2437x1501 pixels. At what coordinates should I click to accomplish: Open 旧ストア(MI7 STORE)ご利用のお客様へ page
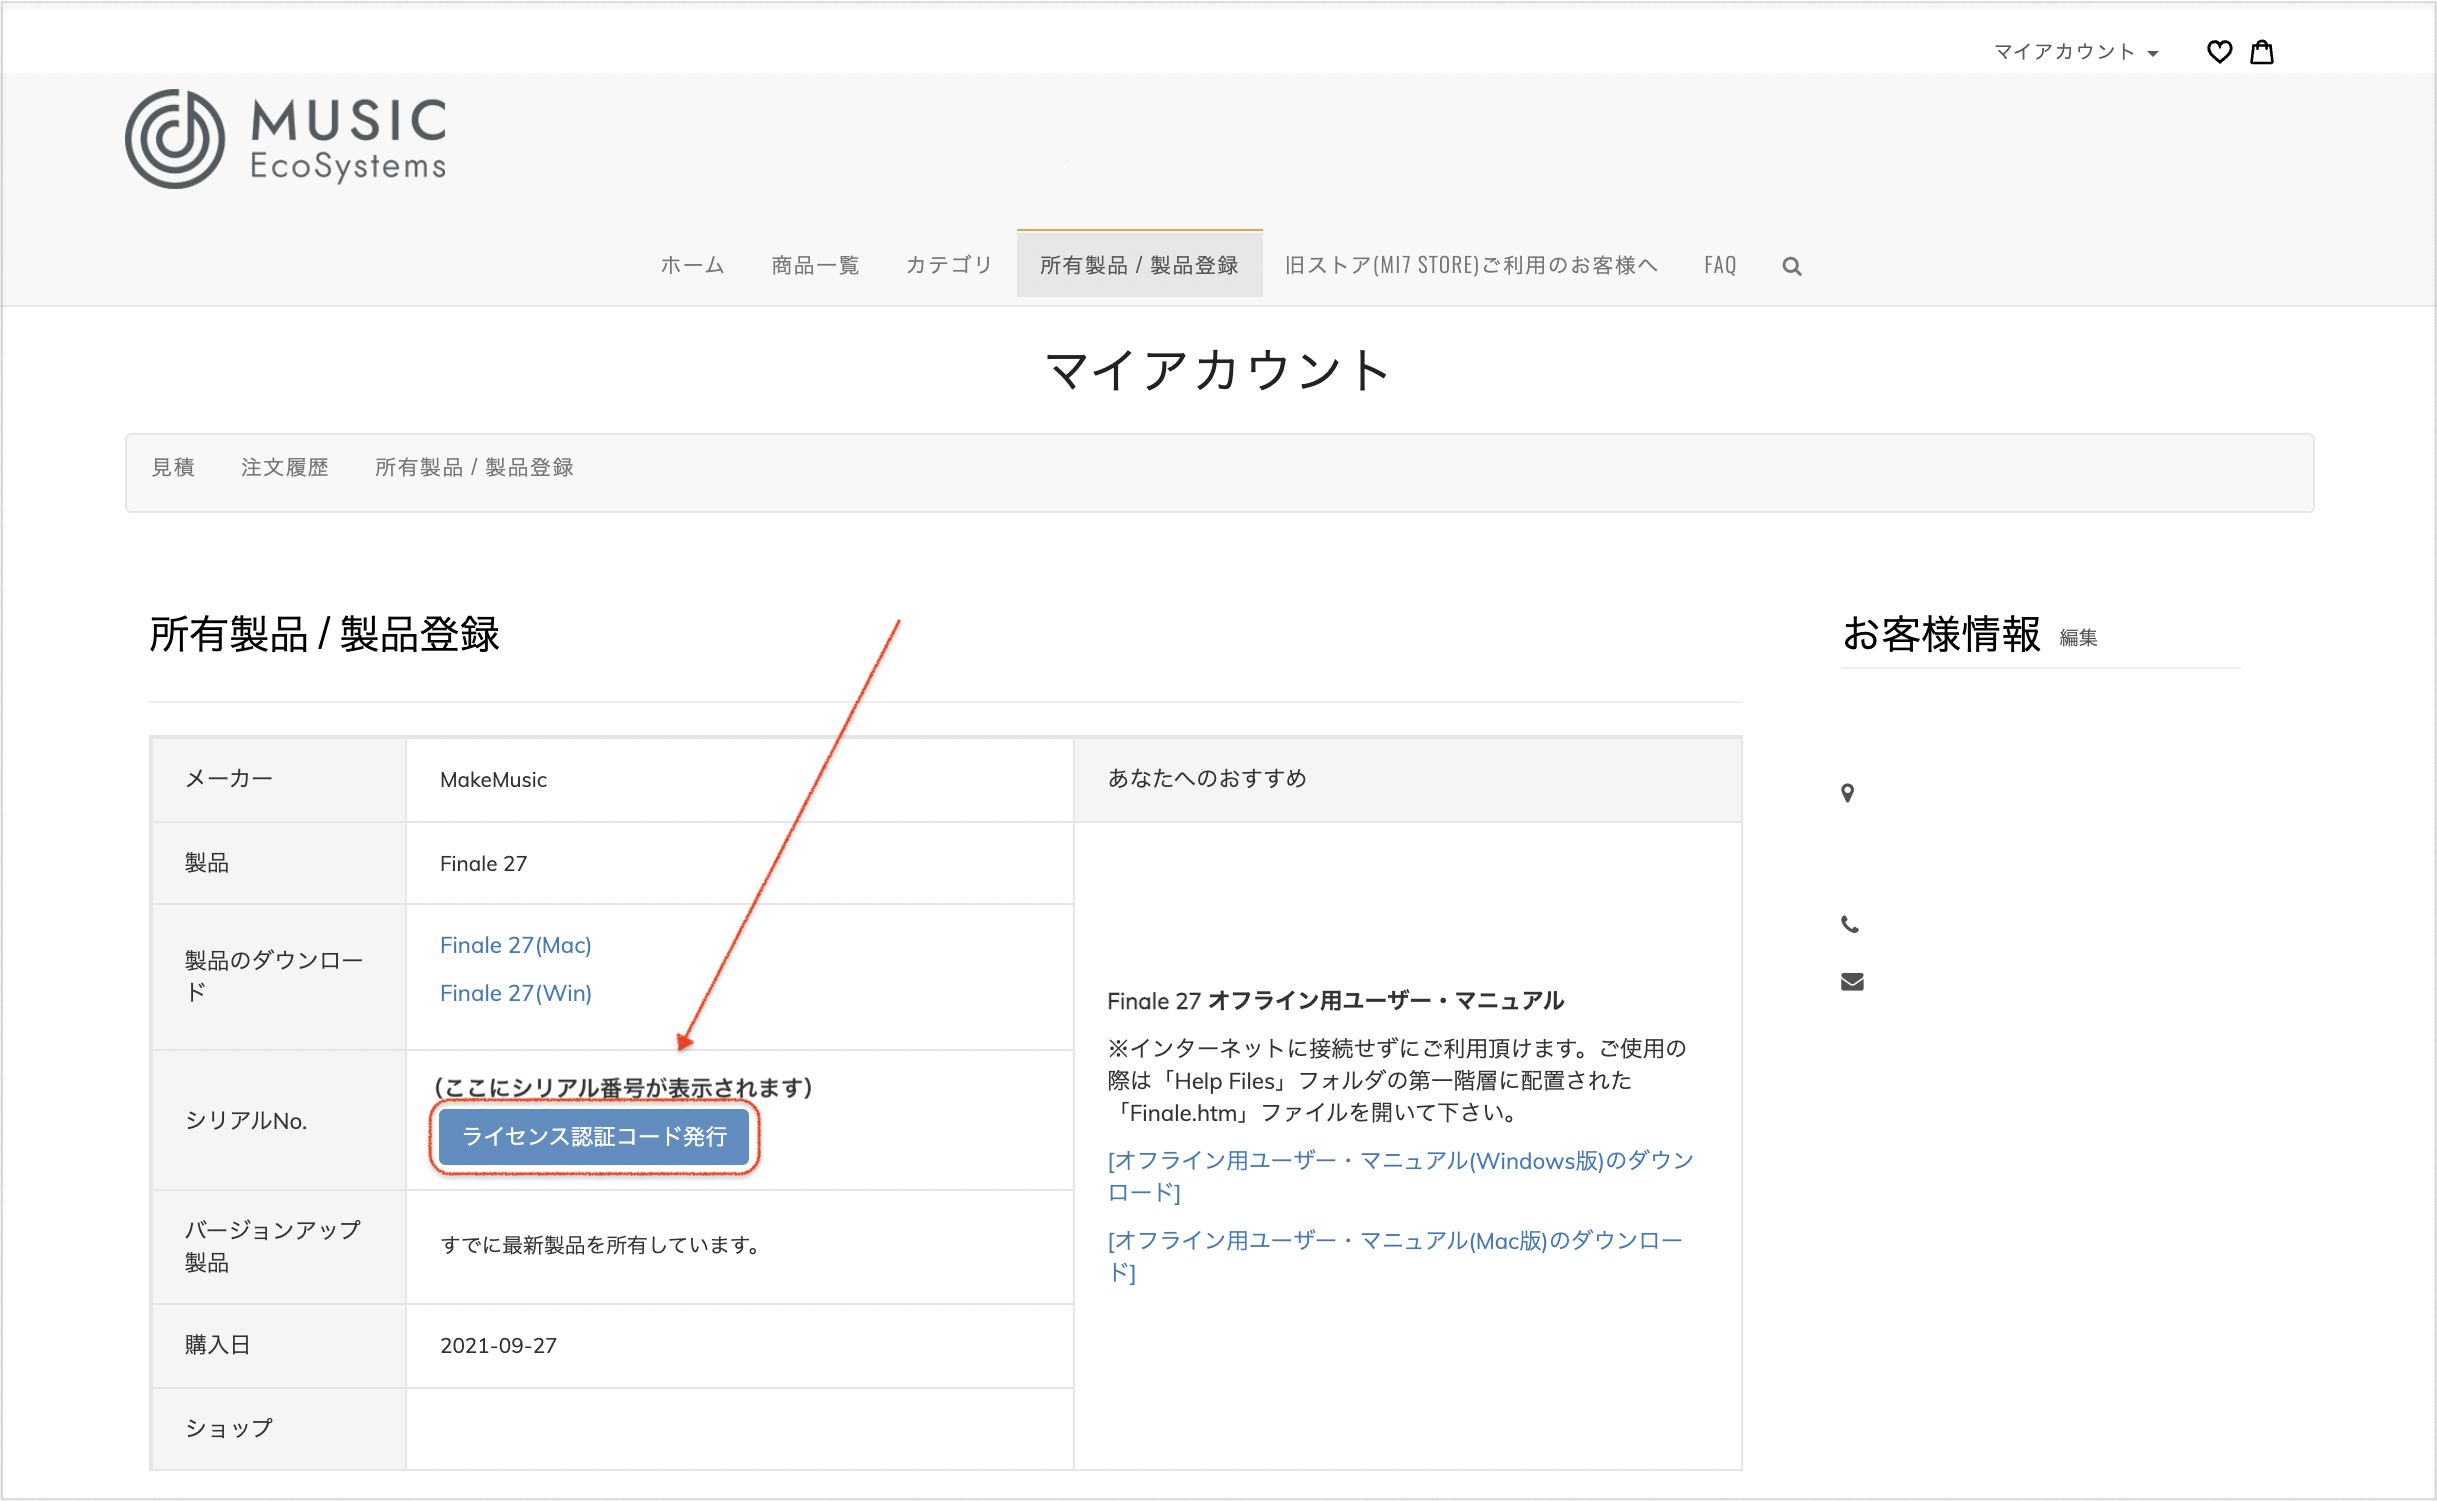[x=1471, y=265]
